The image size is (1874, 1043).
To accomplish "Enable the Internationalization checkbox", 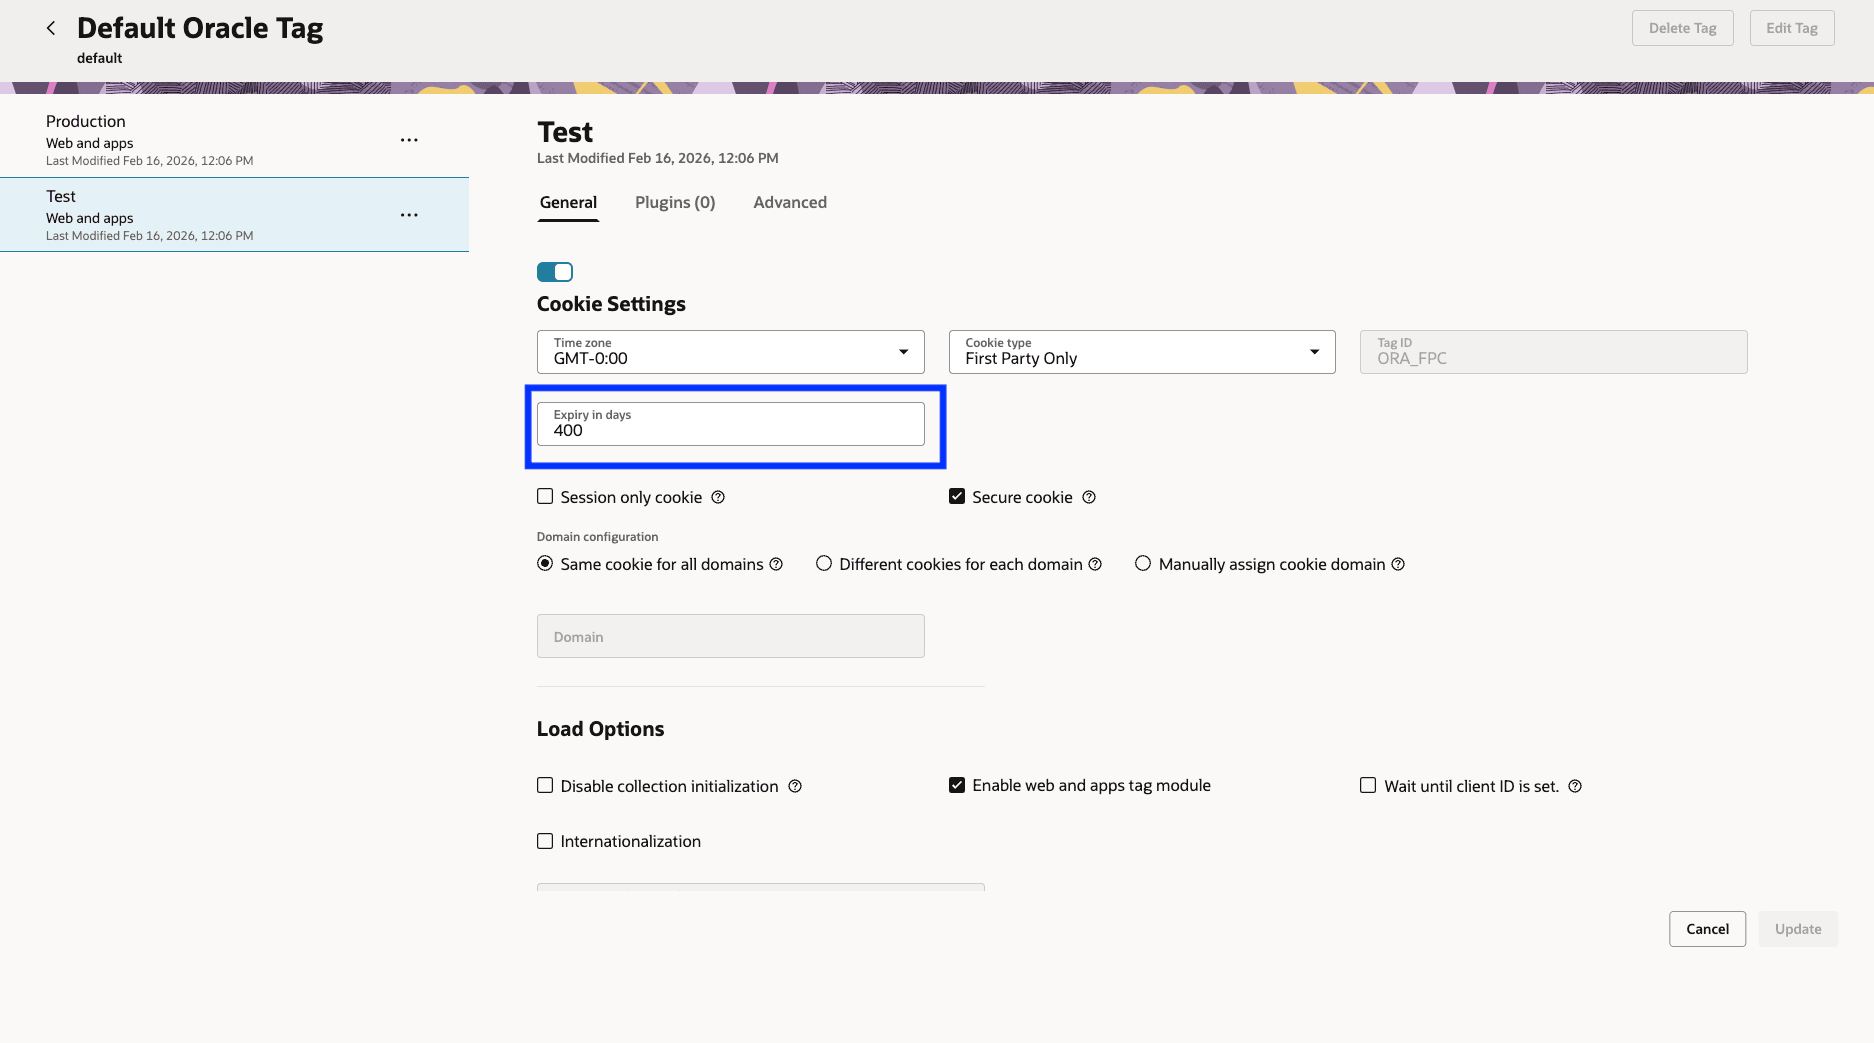I will [x=545, y=841].
